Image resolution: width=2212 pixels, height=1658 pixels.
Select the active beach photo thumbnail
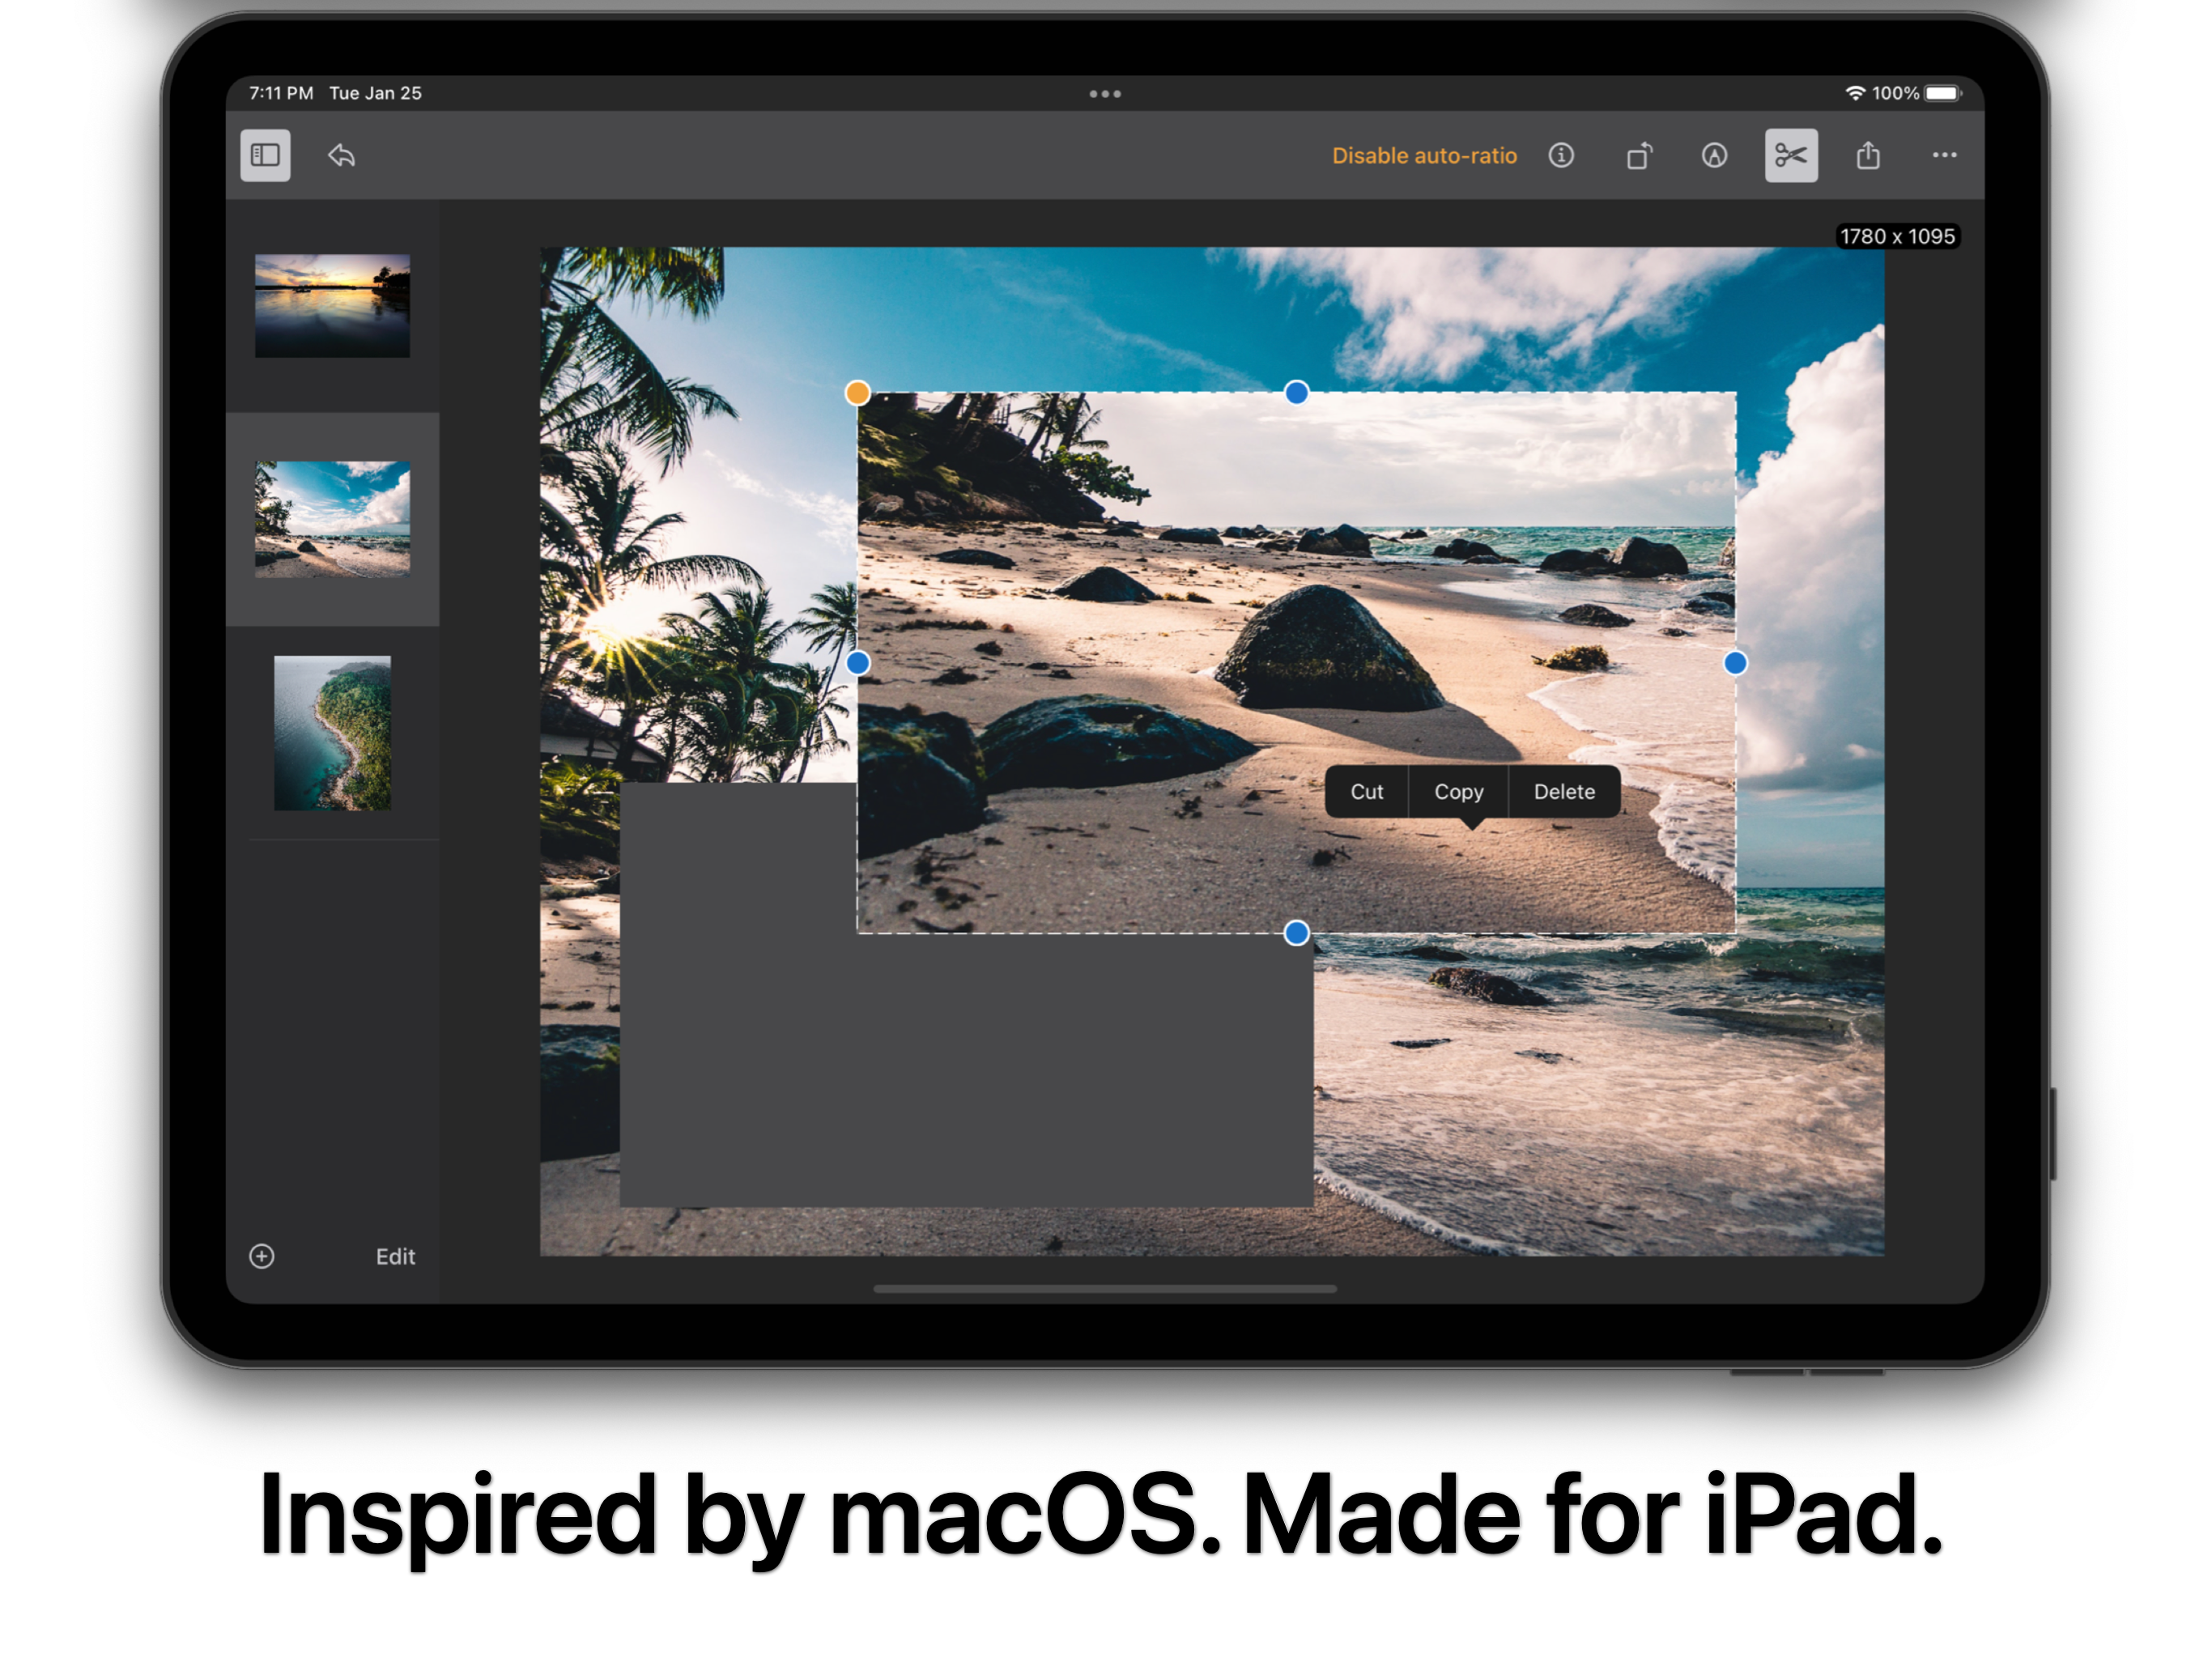pyautogui.click(x=334, y=518)
